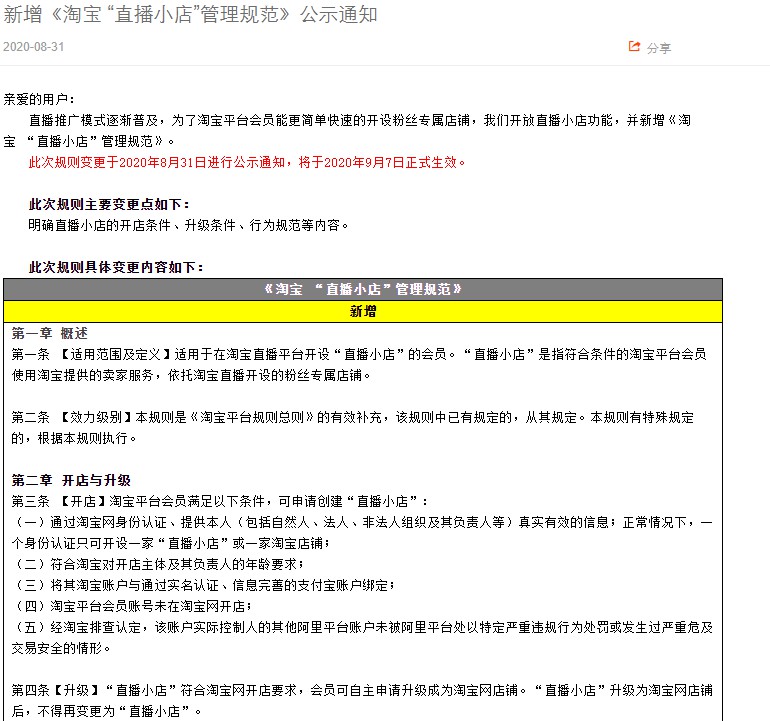Select the page title 新增《淘宝"直播小店"管理规范》公示通知
The image size is (770, 721).
tap(191, 14)
